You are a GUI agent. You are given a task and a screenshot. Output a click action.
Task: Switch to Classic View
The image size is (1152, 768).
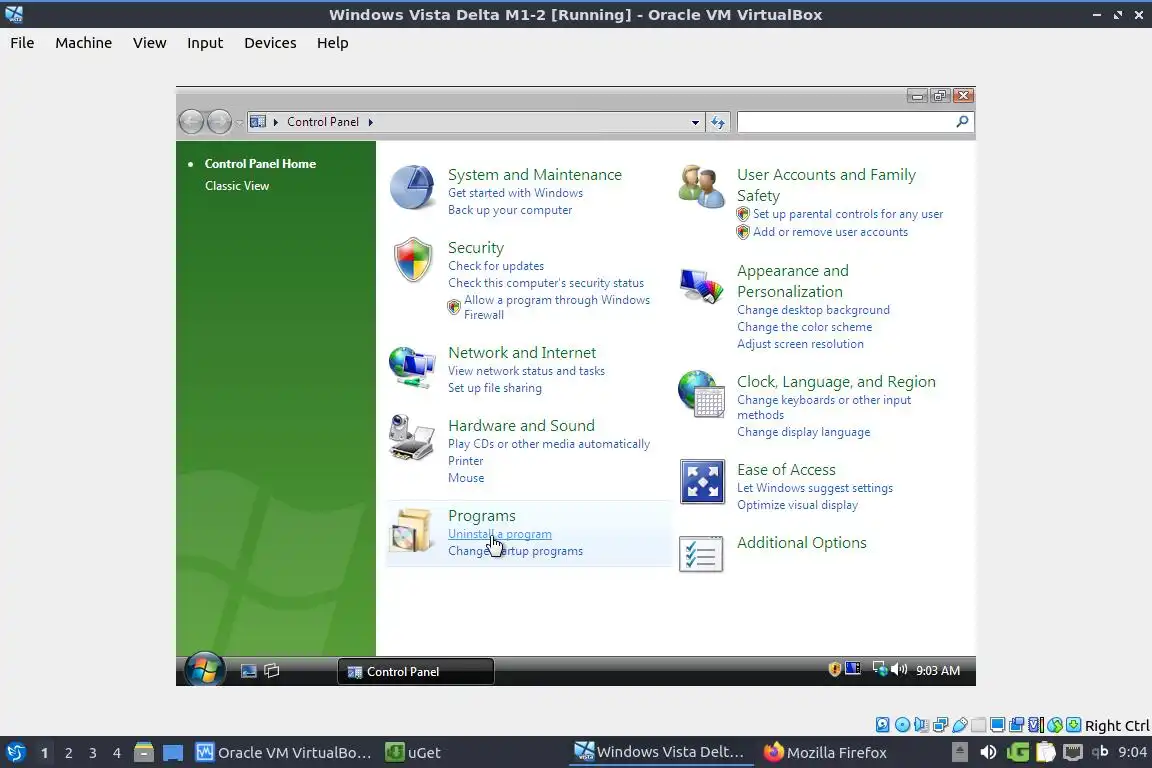[237, 186]
